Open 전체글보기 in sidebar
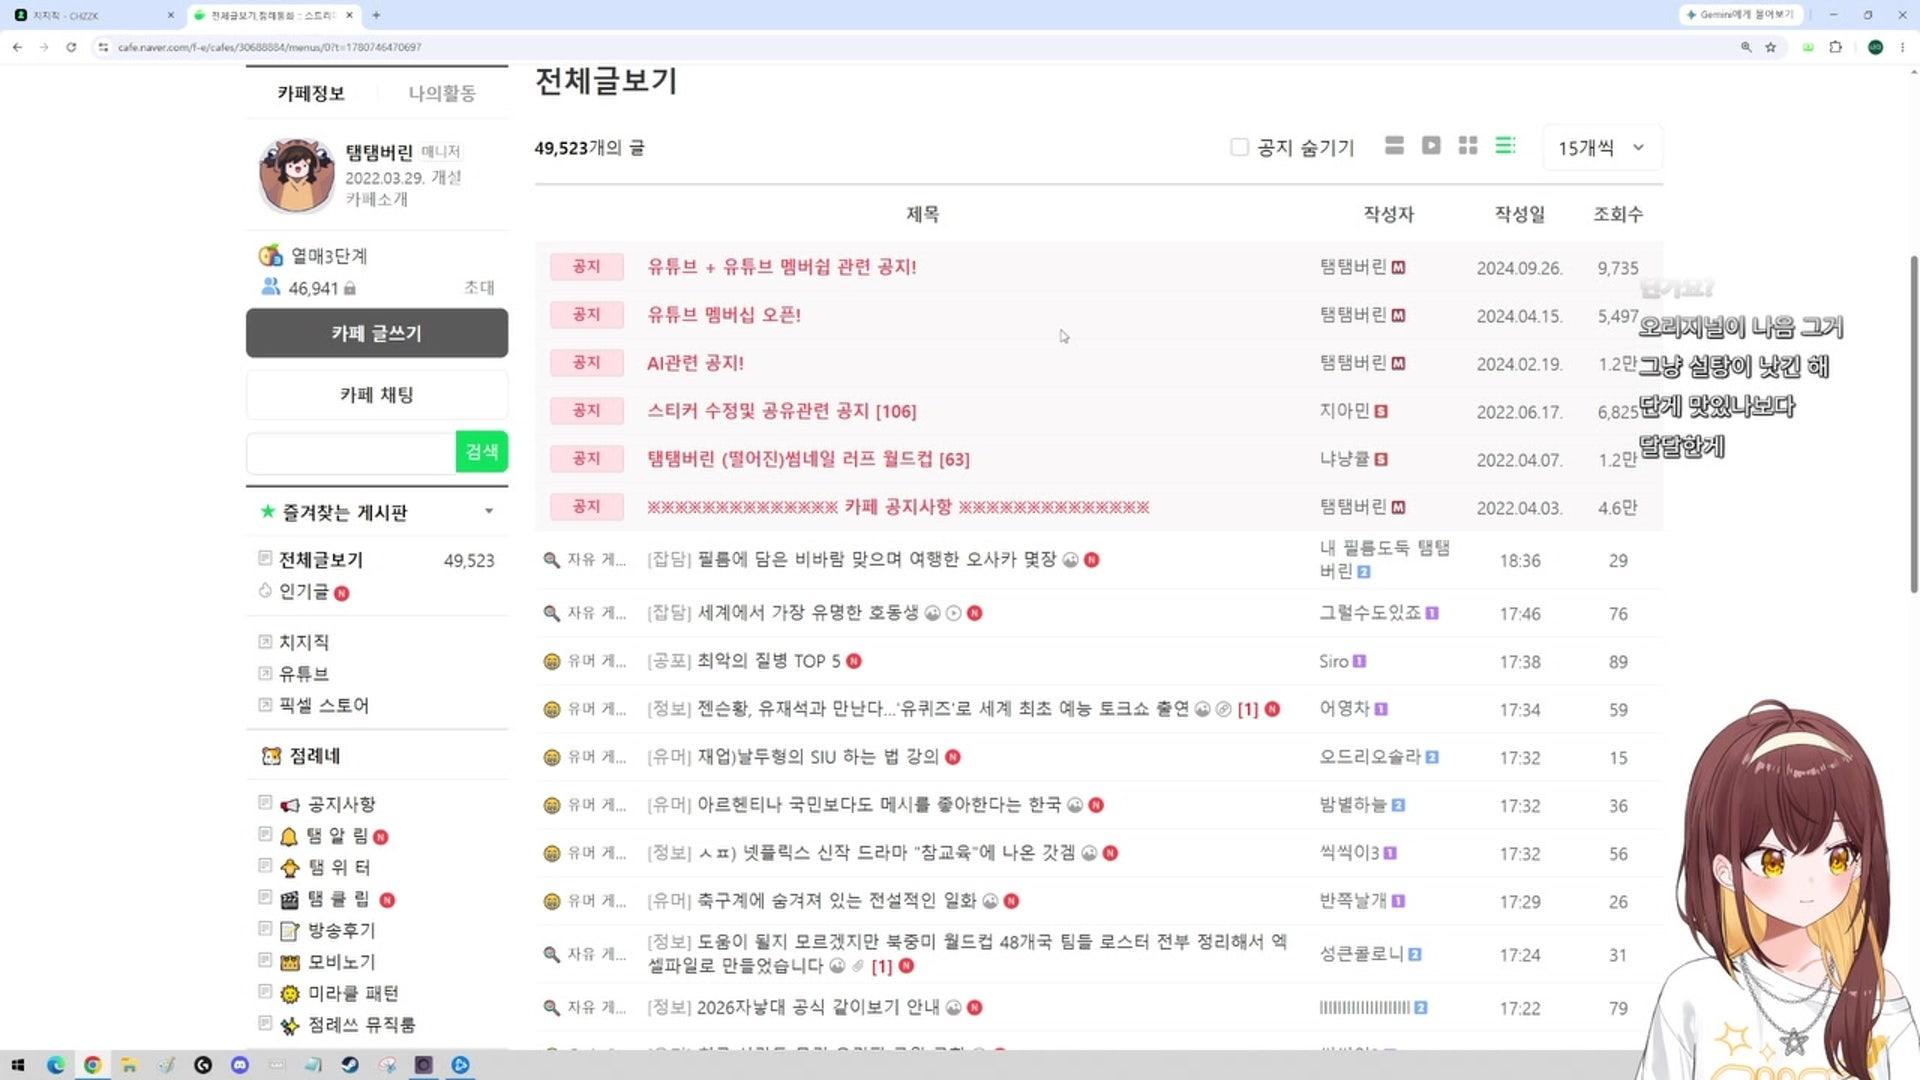 [321, 560]
